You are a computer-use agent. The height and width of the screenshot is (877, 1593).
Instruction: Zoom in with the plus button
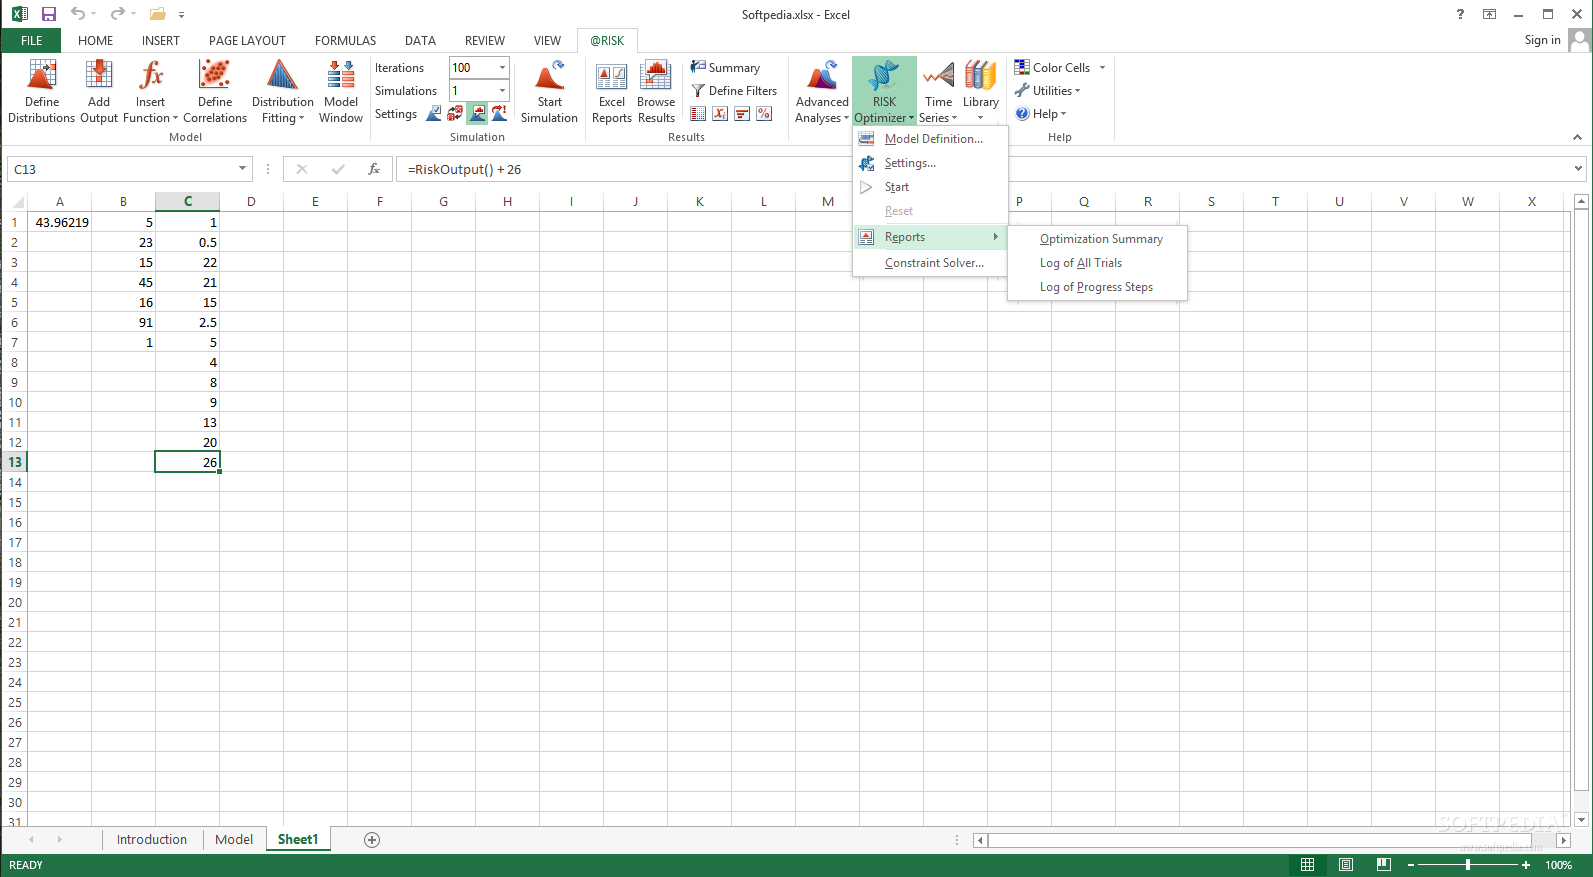point(1526,865)
